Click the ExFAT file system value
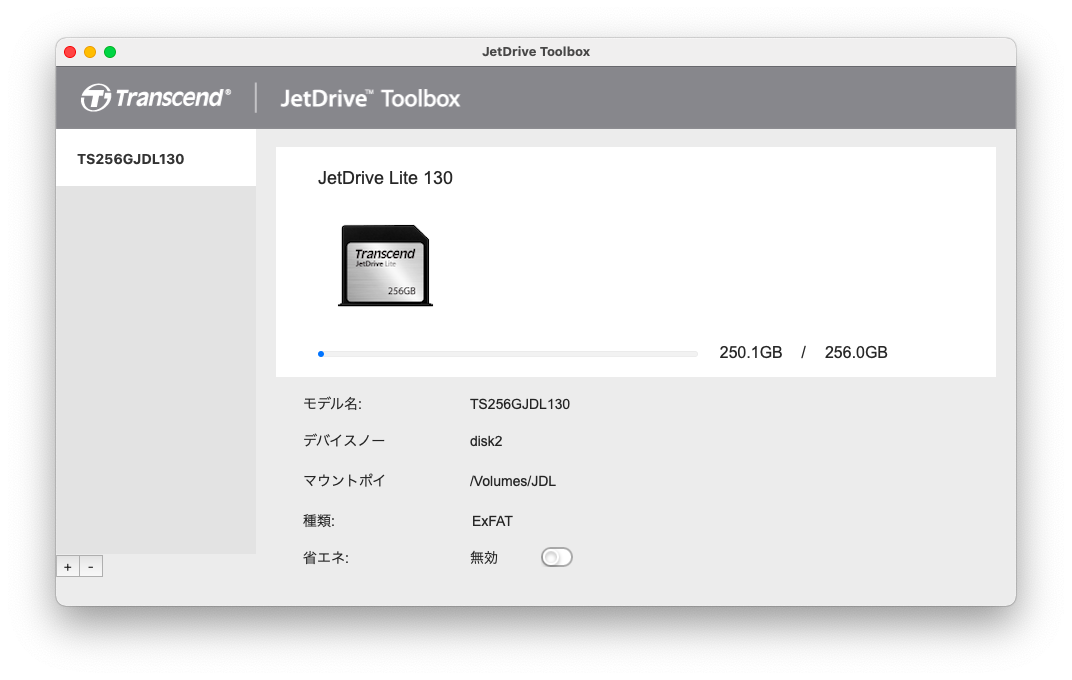This screenshot has width=1072, height=680. tap(492, 521)
